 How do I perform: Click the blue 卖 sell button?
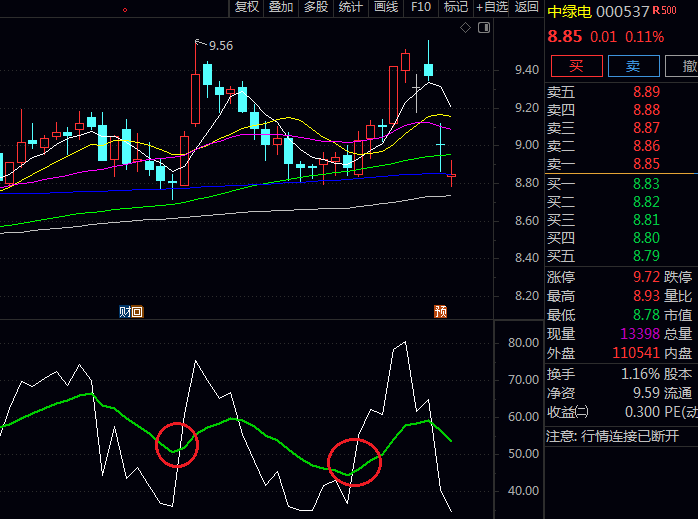click(x=632, y=66)
